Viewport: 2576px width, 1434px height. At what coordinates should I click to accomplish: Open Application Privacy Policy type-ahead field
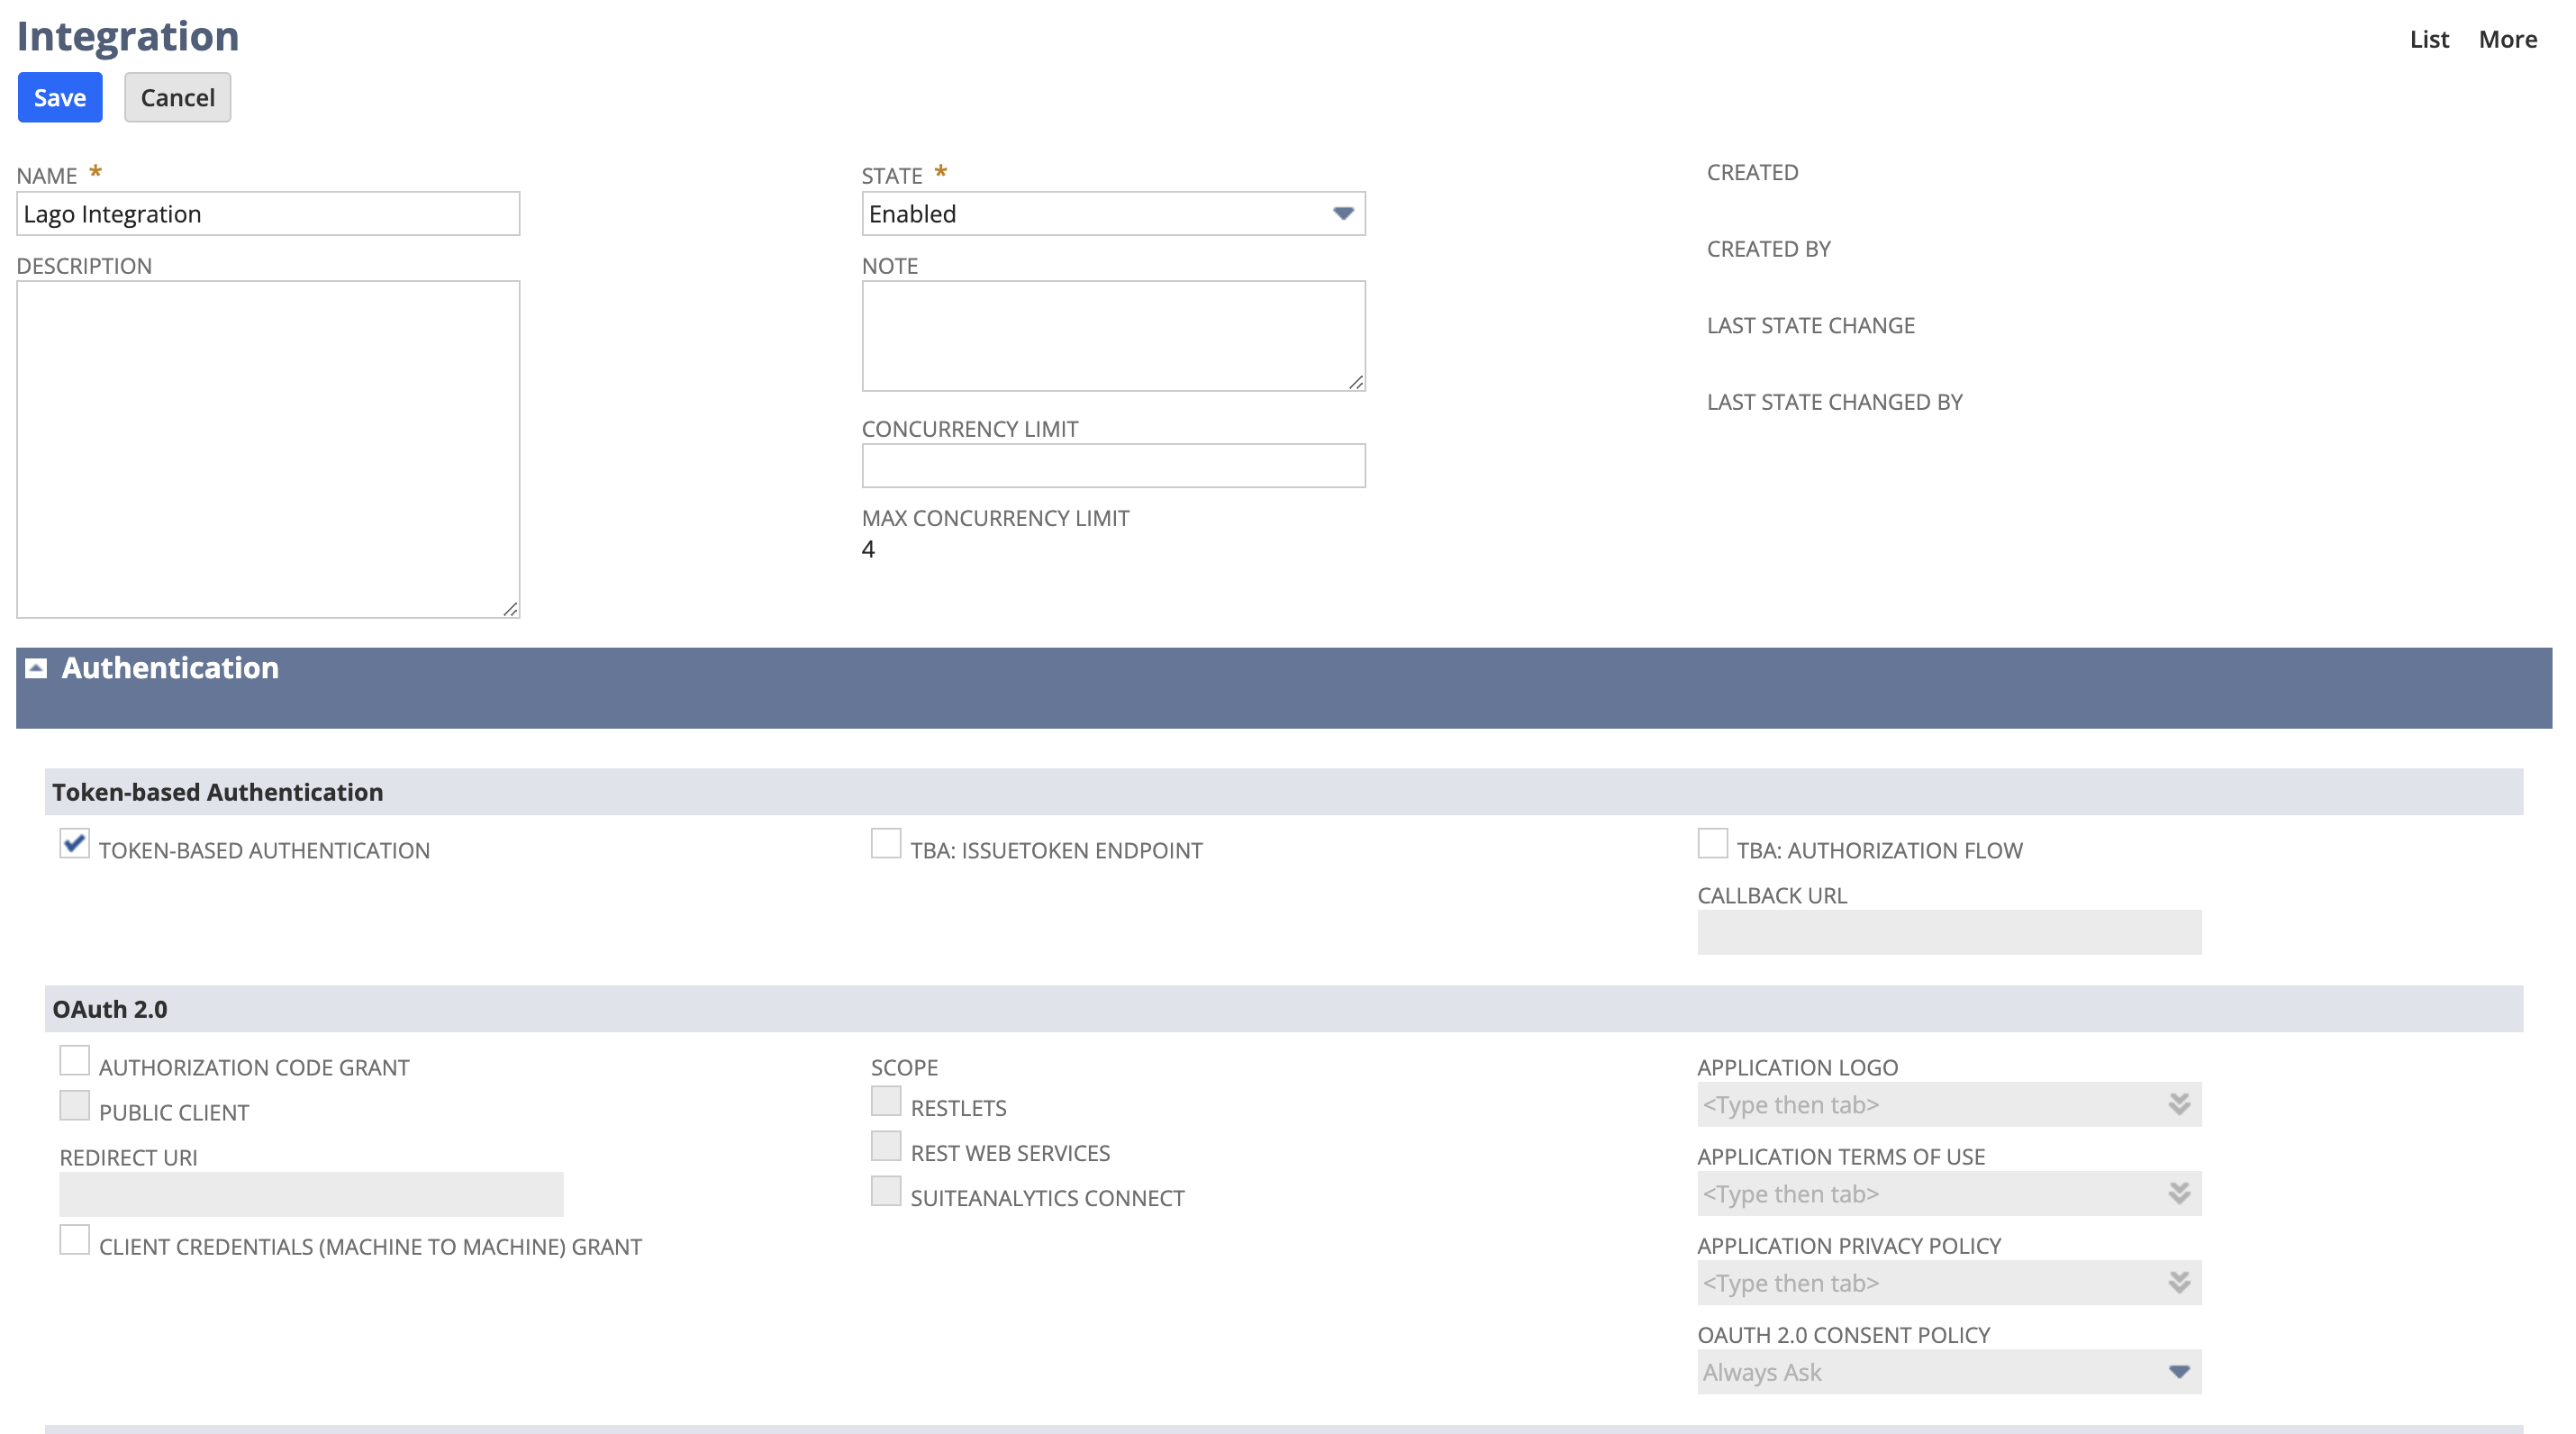[x=1949, y=1282]
